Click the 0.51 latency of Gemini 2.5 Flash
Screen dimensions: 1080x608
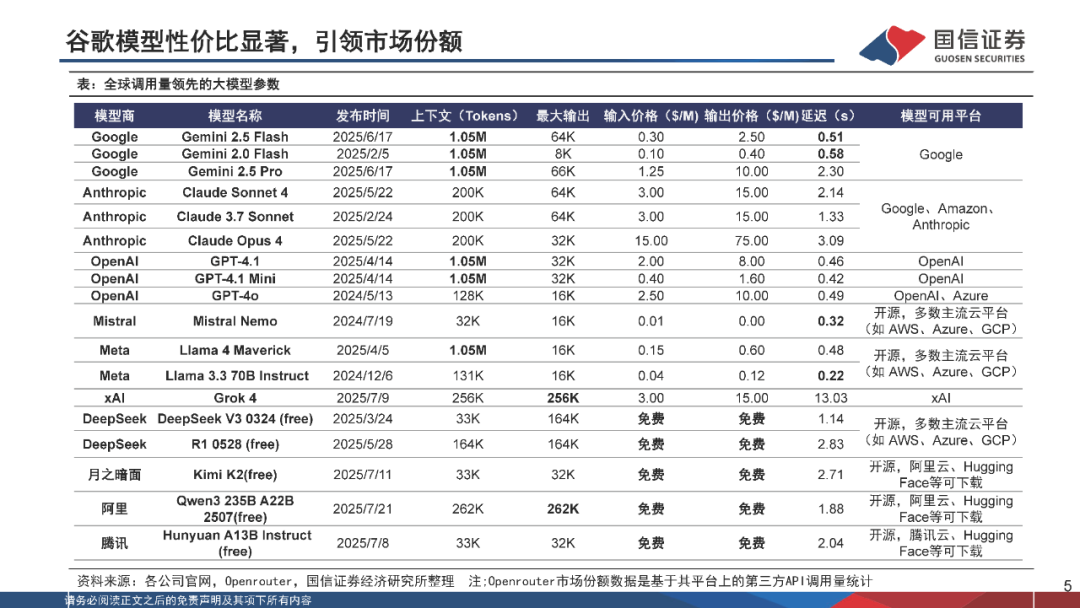pos(831,137)
